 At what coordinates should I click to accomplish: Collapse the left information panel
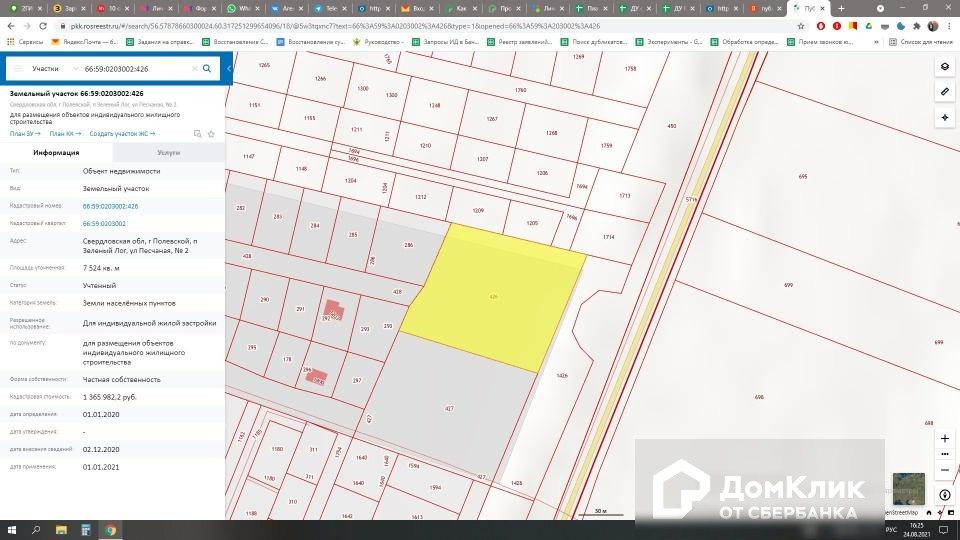[x=228, y=69]
